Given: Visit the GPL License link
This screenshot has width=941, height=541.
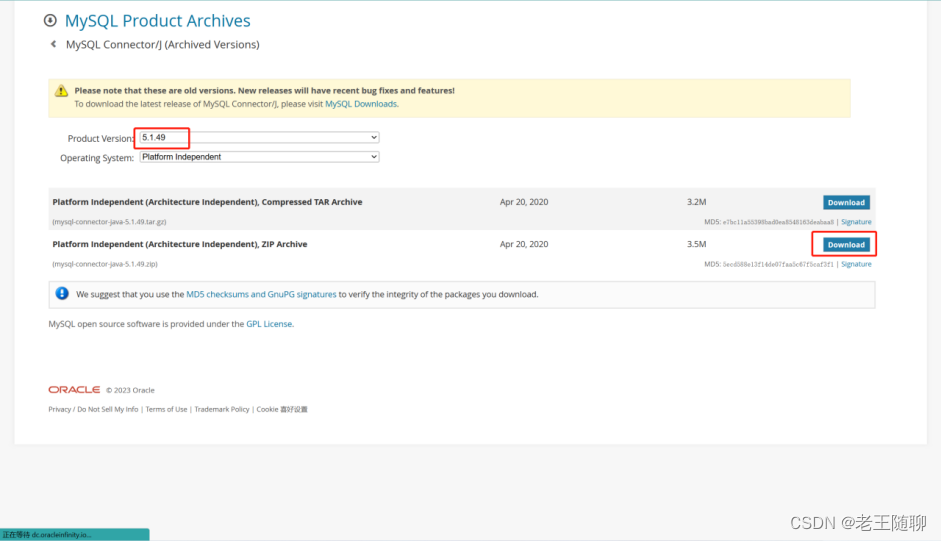Looking at the screenshot, I should tap(269, 324).
